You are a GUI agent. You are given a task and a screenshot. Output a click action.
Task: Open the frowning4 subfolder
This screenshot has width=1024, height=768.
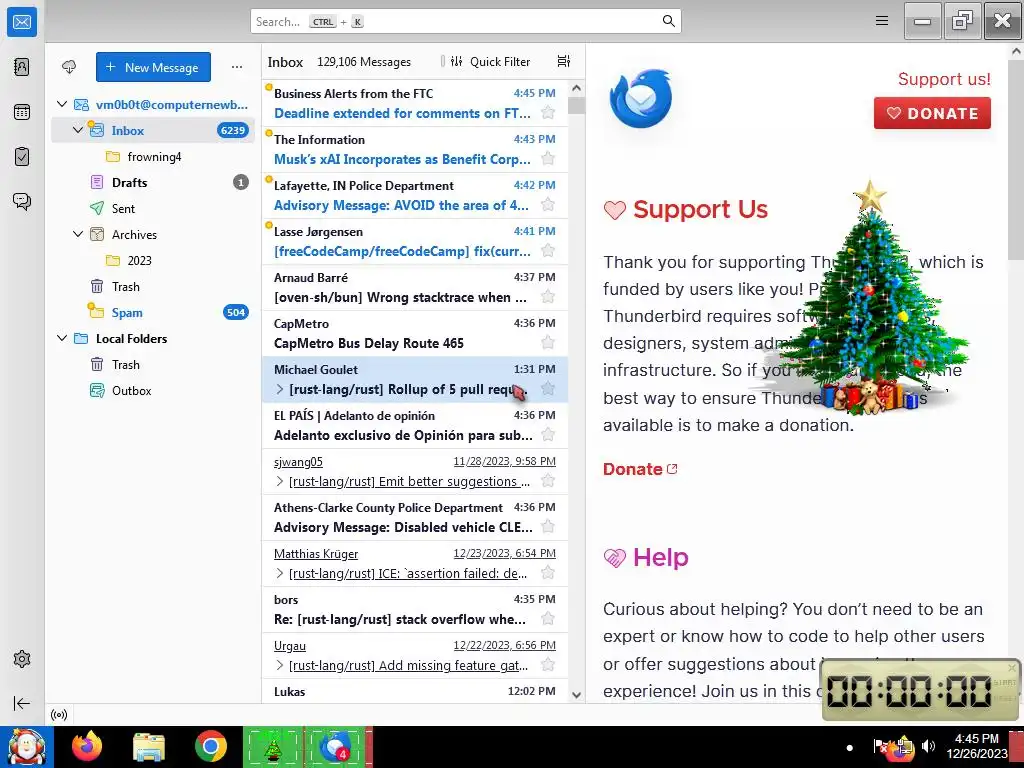coord(153,157)
